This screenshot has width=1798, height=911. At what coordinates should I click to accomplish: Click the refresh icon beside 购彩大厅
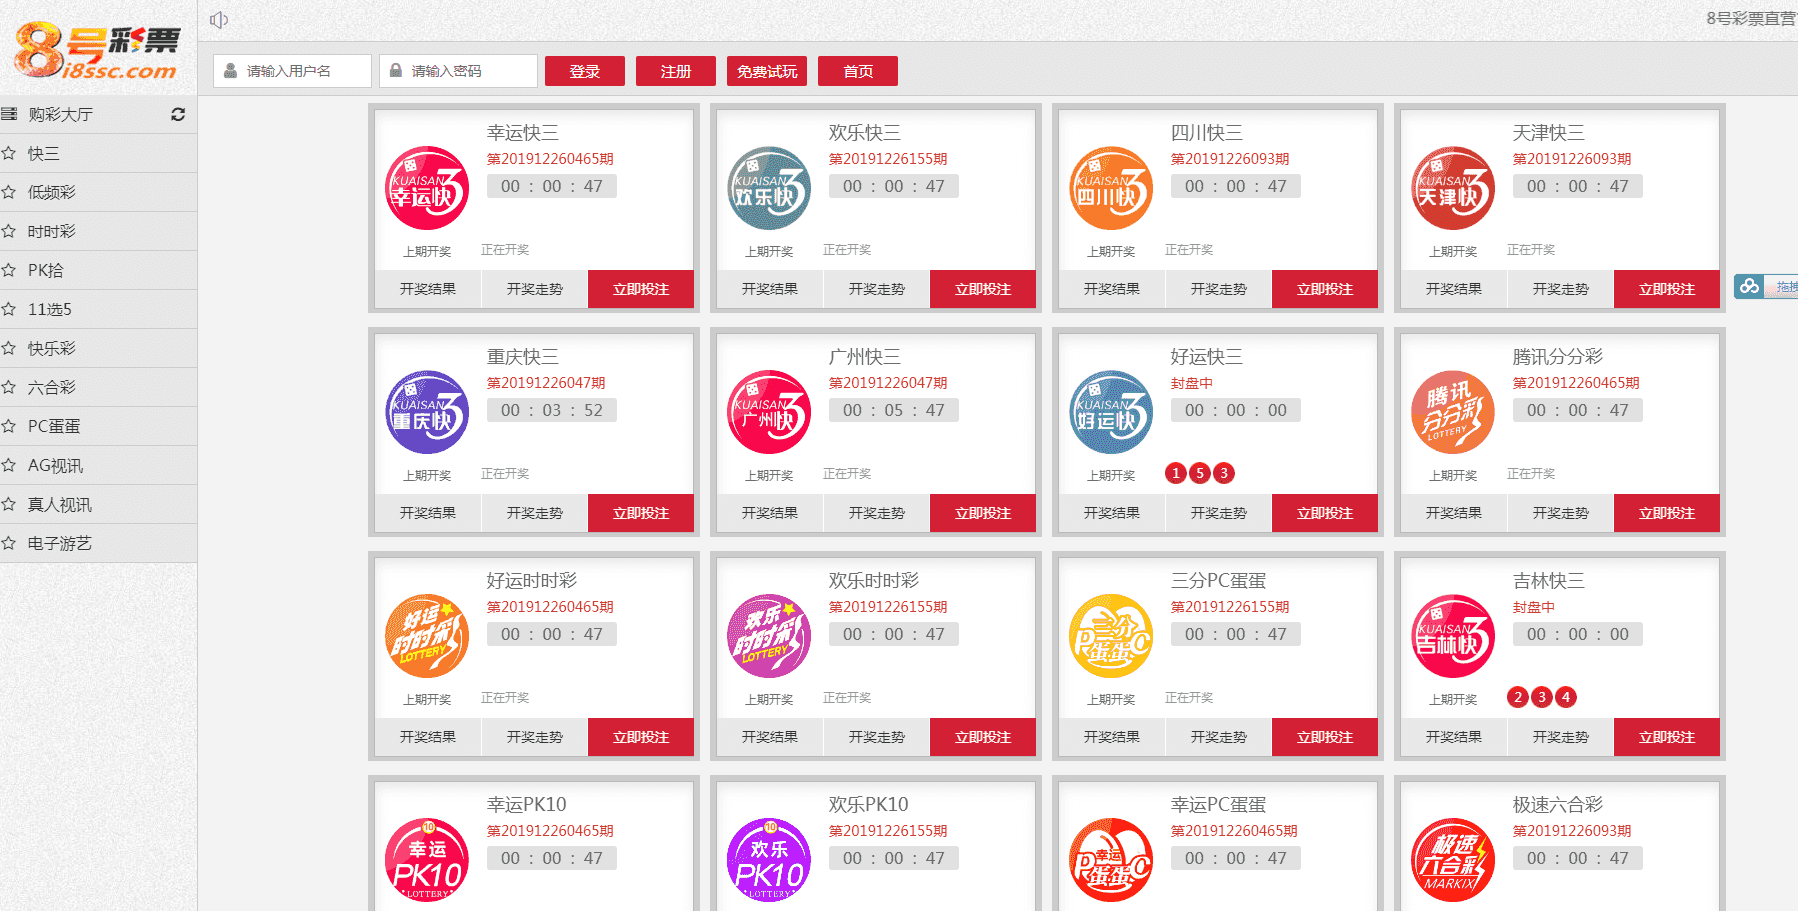click(178, 114)
